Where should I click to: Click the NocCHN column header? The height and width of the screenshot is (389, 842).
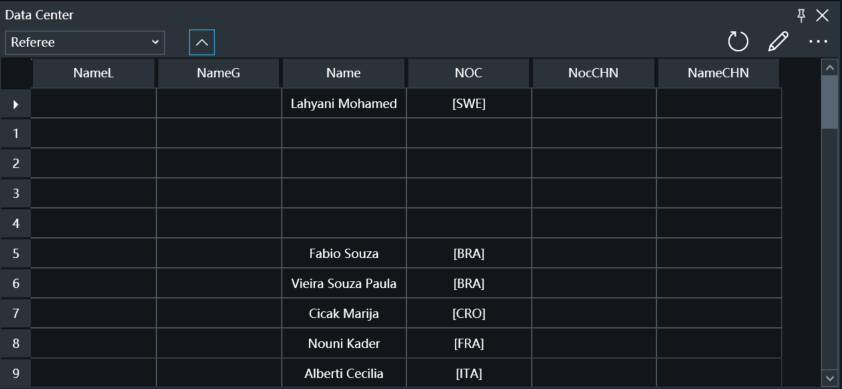(x=593, y=73)
